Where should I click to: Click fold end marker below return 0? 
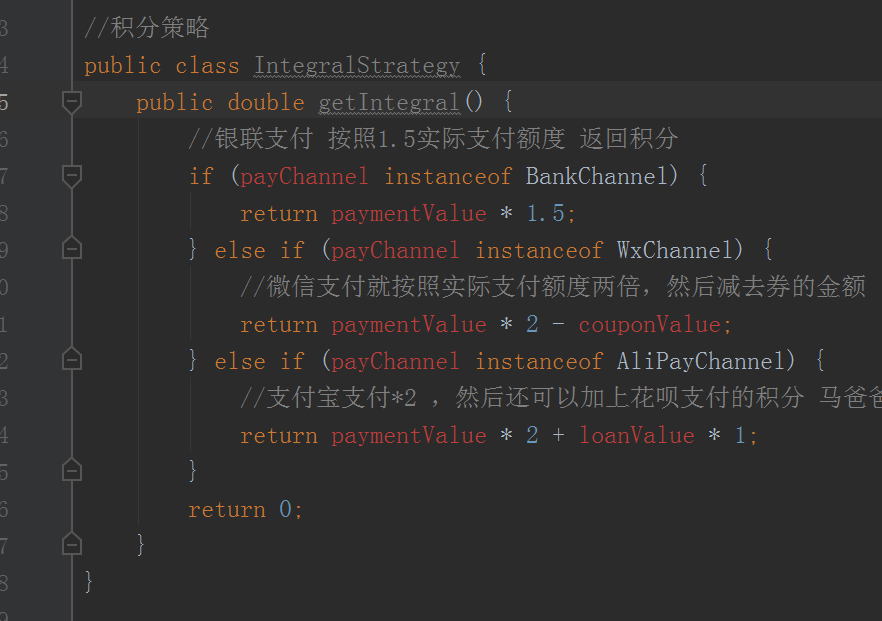pos(71,545)
